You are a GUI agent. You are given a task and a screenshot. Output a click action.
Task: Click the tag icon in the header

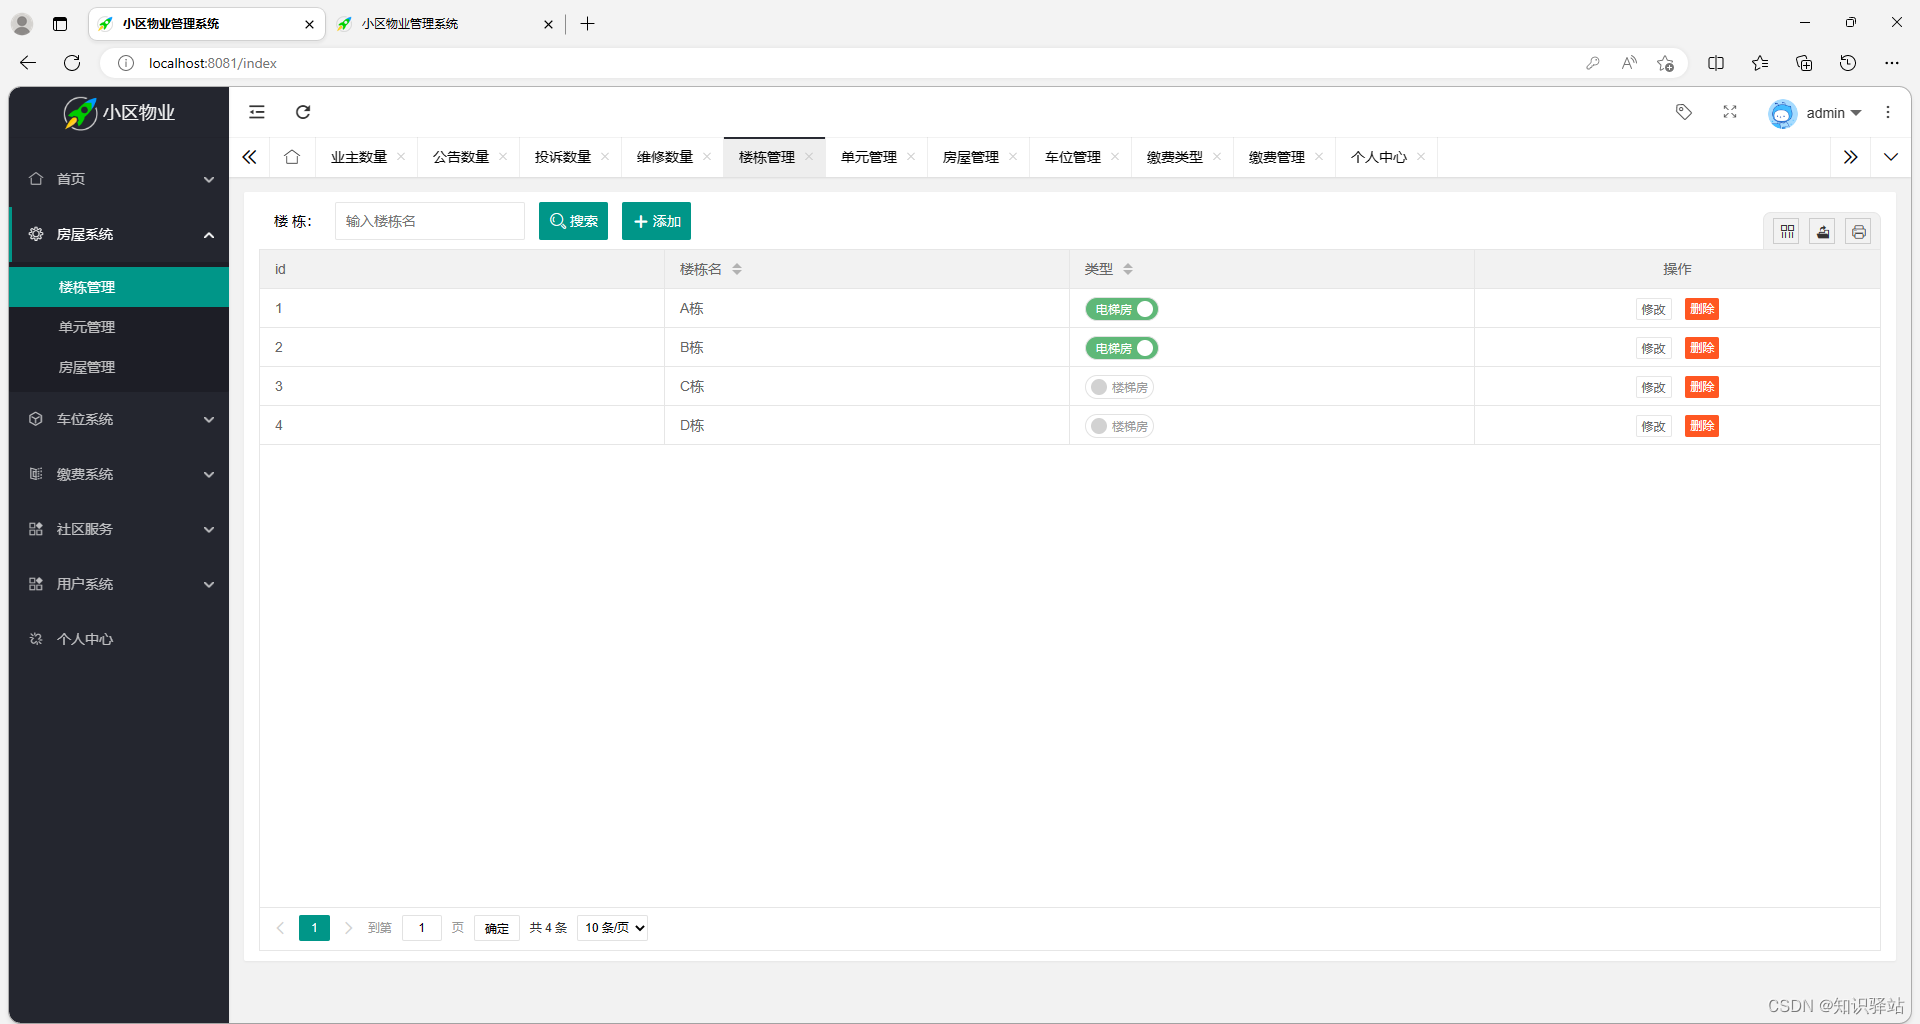(x=1684, y=112)
